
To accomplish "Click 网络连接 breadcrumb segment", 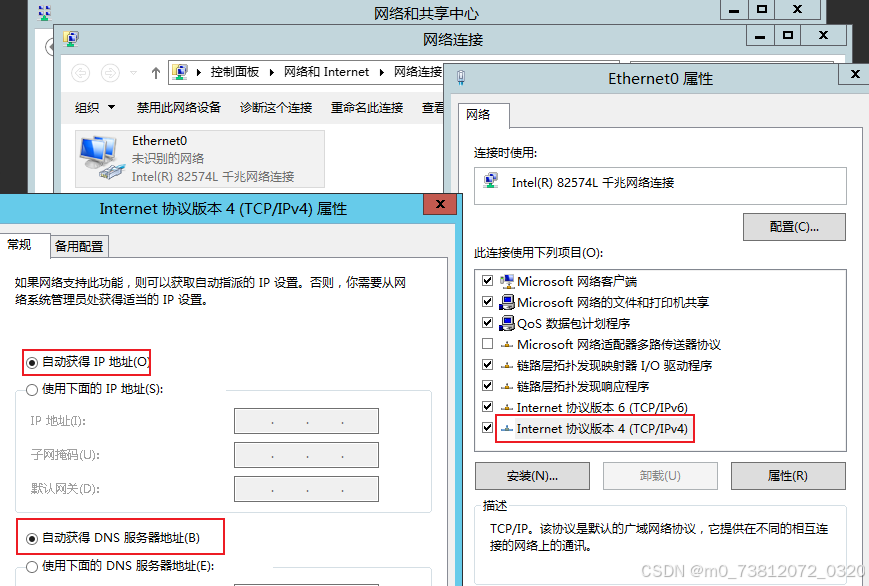I will [418, 72].
